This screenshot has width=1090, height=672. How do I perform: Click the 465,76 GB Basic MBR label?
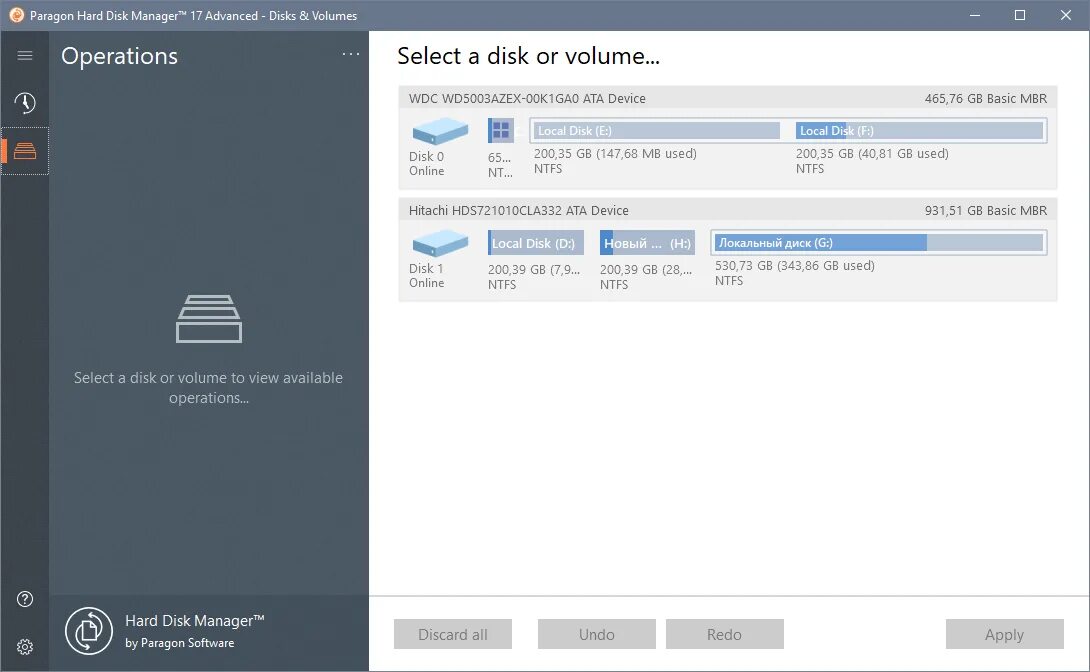986,99
